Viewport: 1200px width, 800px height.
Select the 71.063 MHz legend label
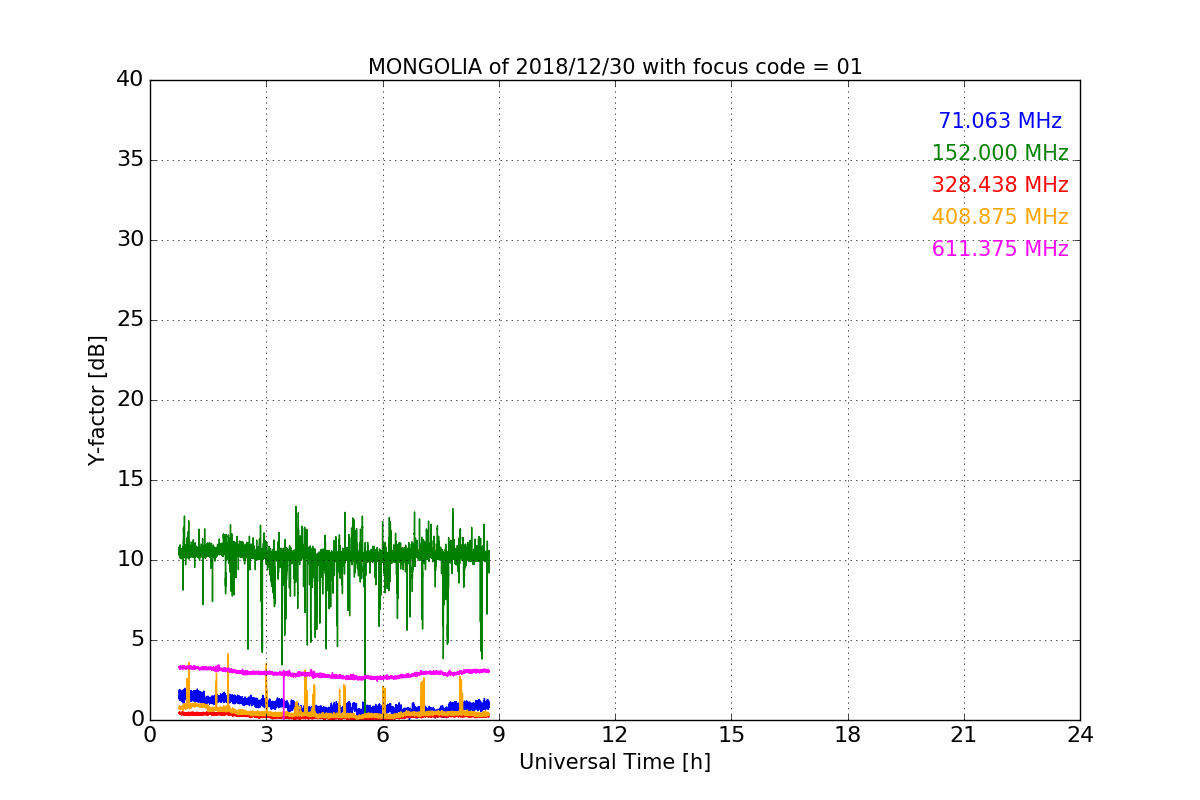click(1000, 121)
